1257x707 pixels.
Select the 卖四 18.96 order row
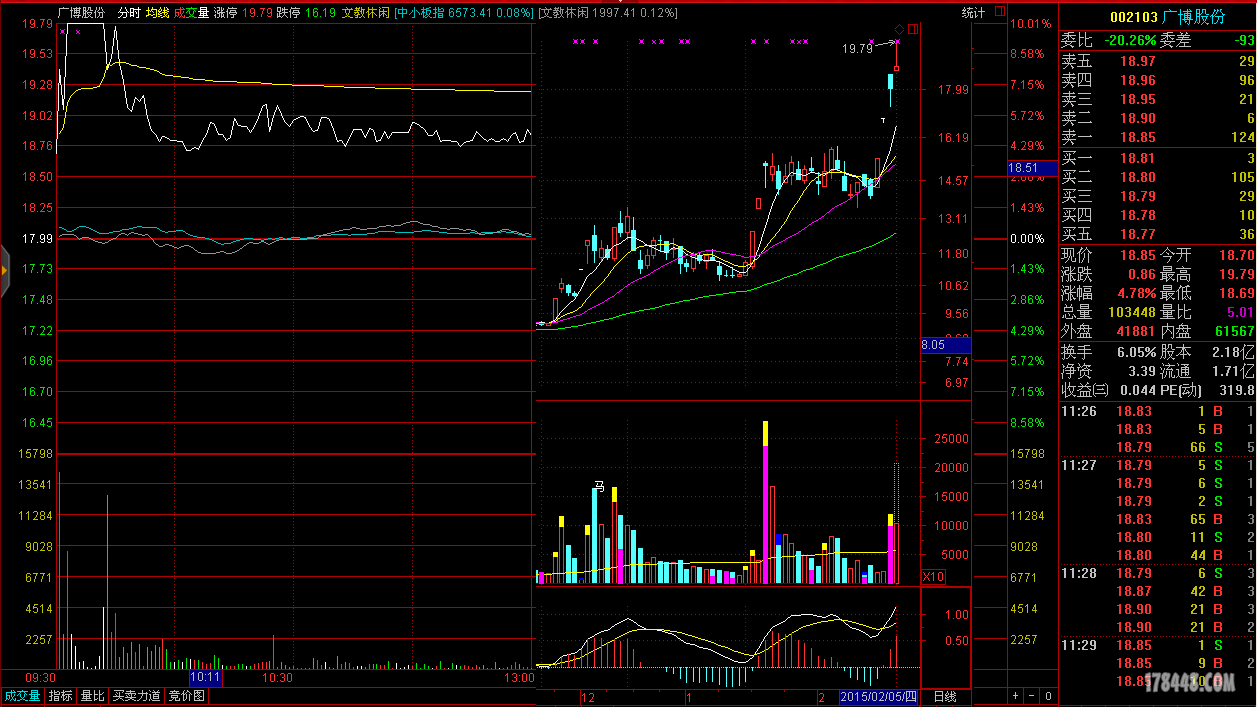click(1158, 81)
